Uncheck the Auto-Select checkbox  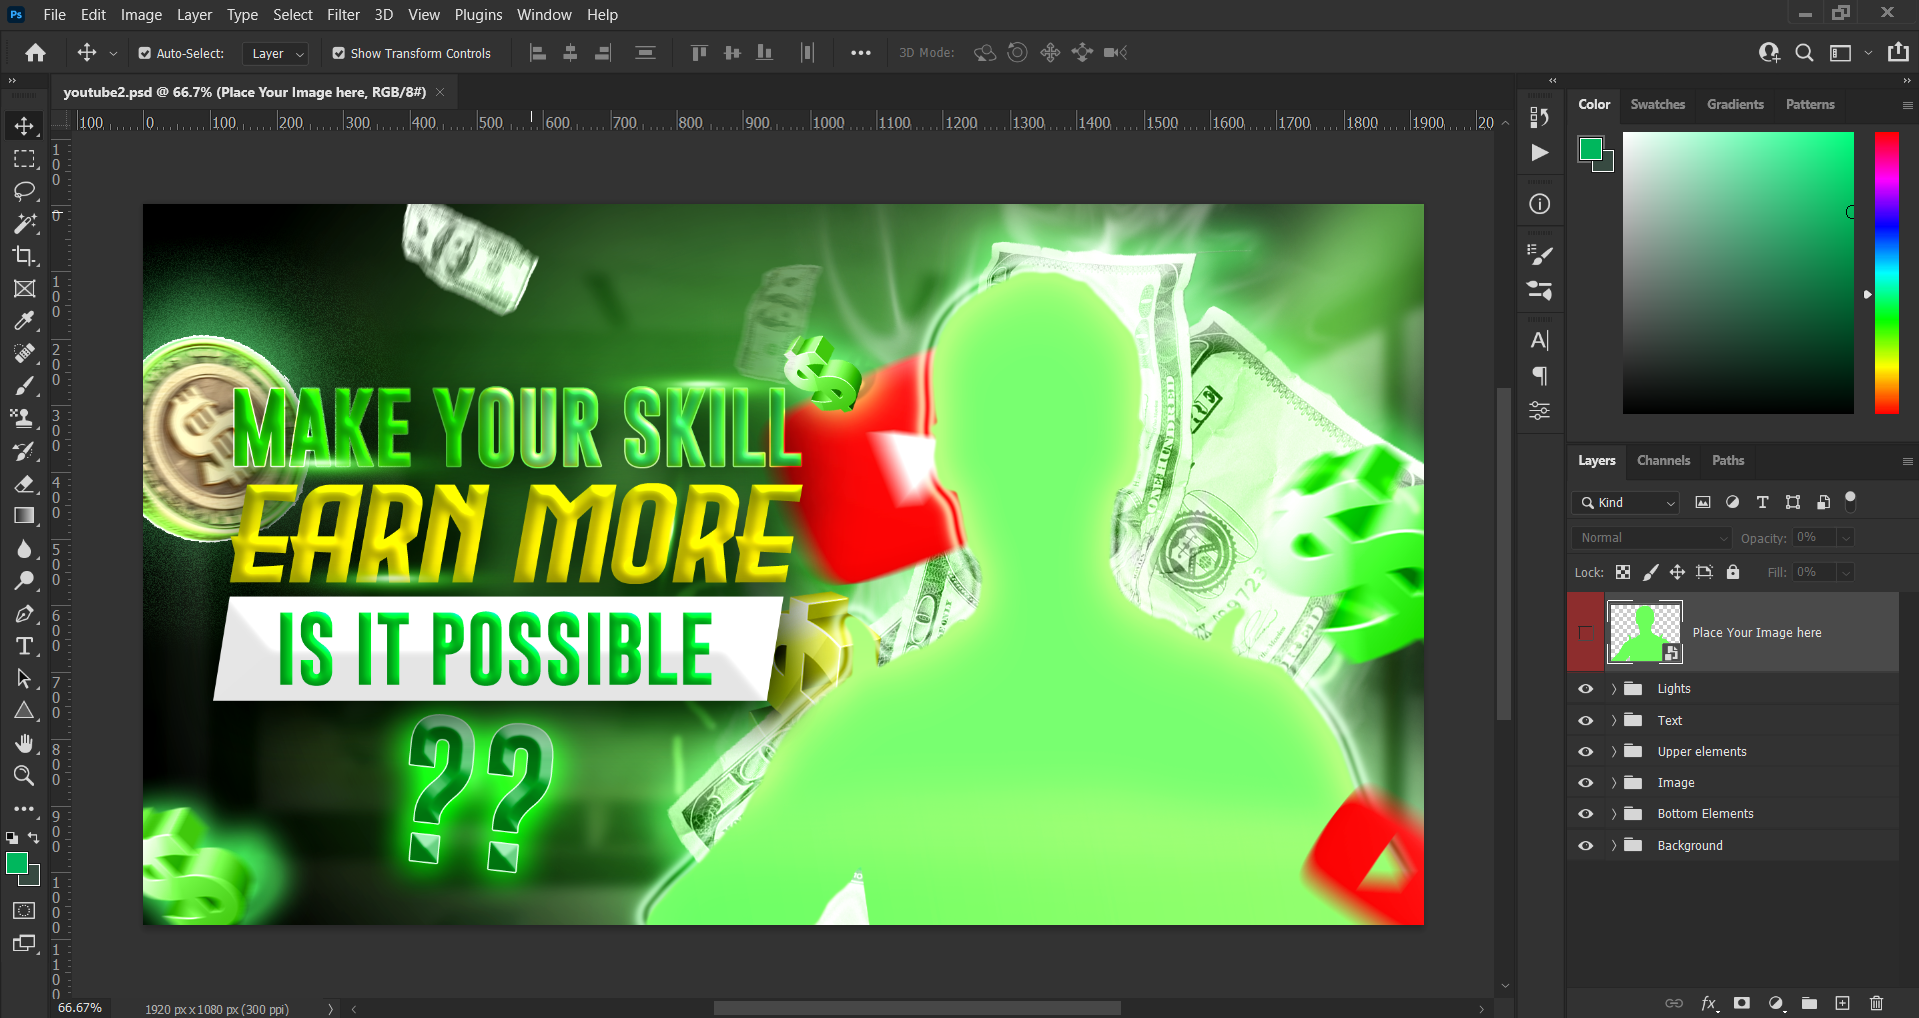(145, 54)
